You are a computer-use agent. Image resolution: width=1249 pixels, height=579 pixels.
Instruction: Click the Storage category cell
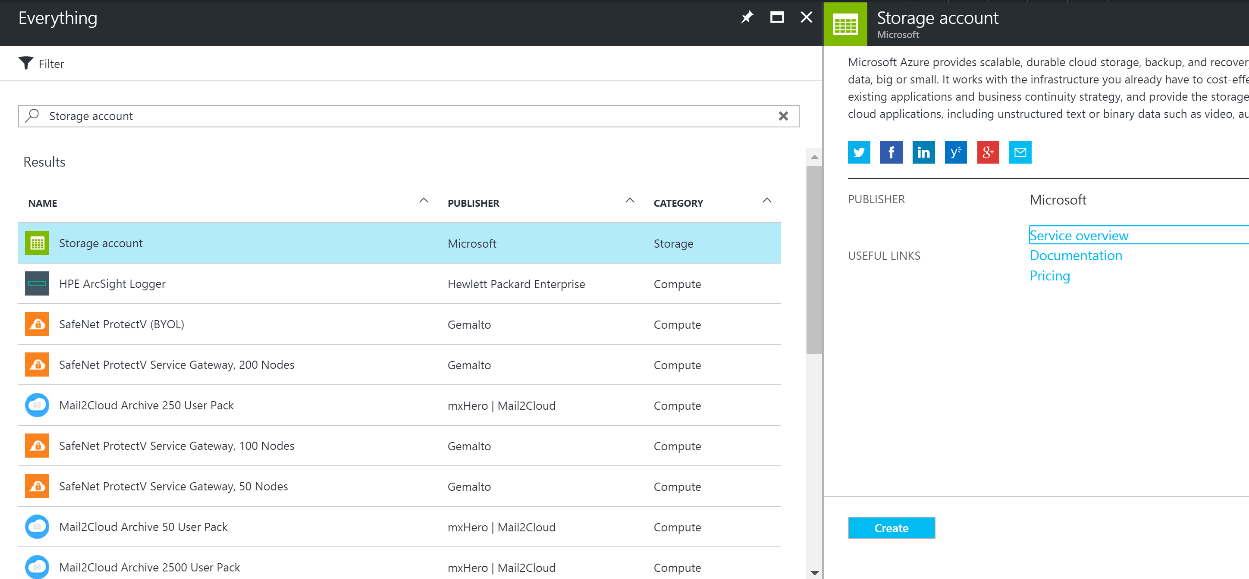(673, 244)
